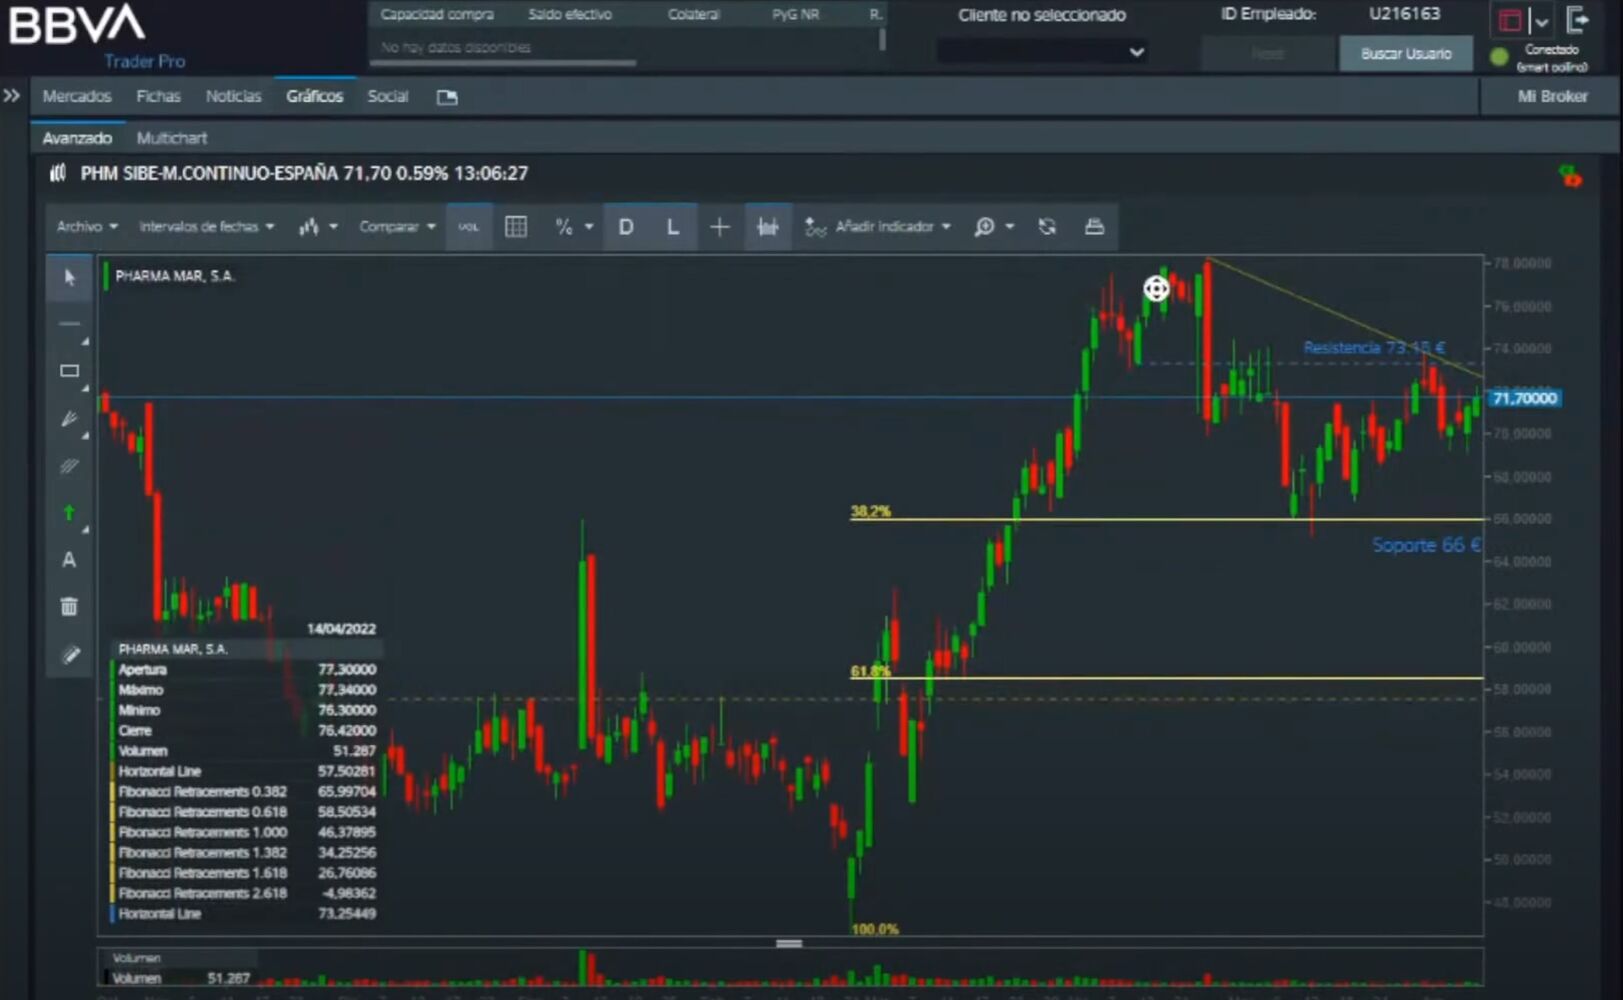Select the green up-arrow marker tool

tap(69, 513)
